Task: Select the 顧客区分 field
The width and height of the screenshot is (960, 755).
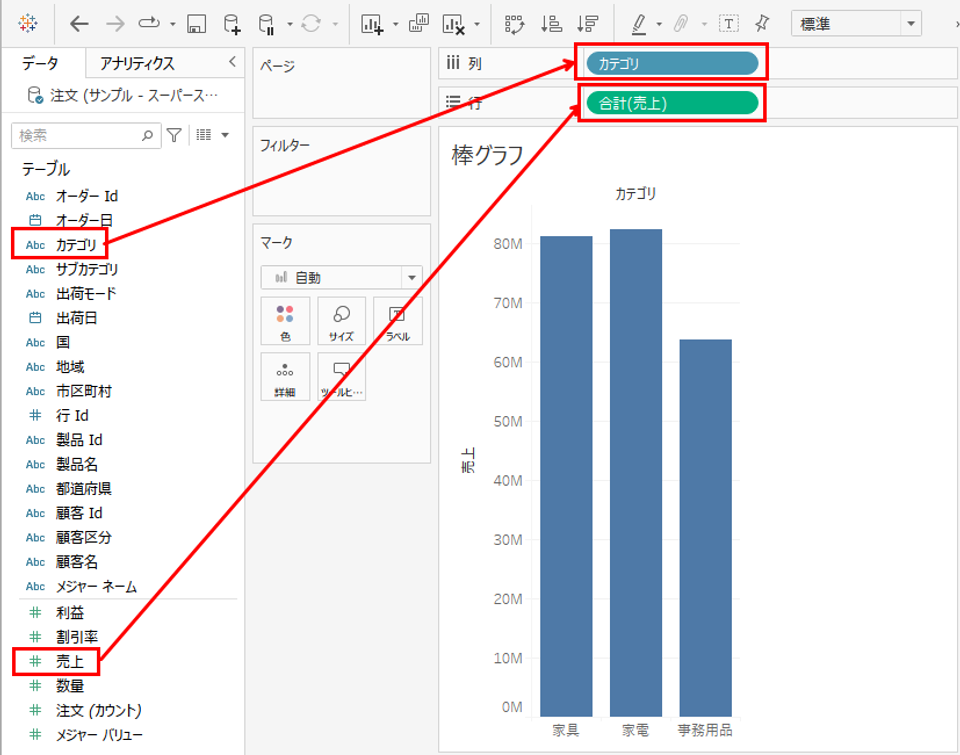Action: 83,538
